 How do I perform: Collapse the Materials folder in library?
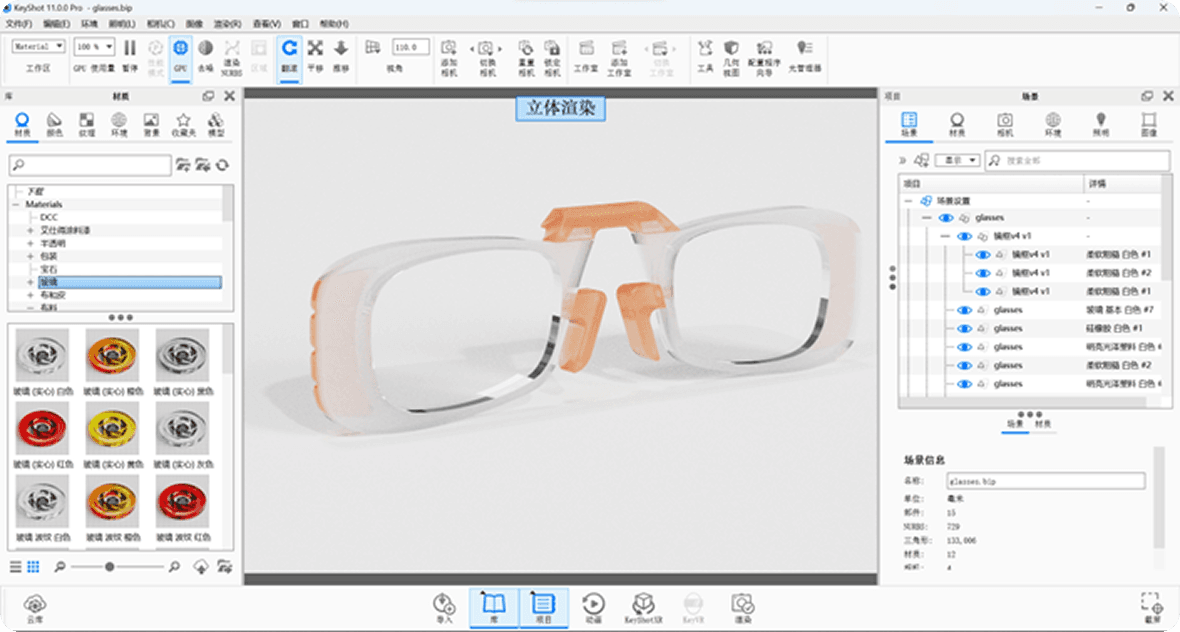(x=15, y=203)
